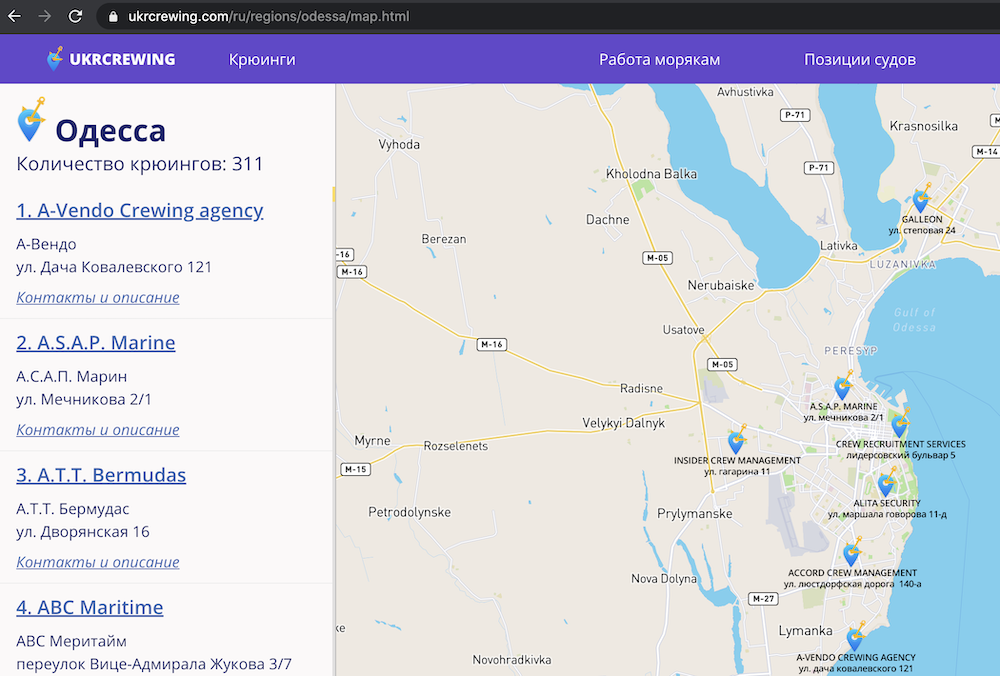Click the Одесса heading text

pyautogui.click(x=110, y=131)
